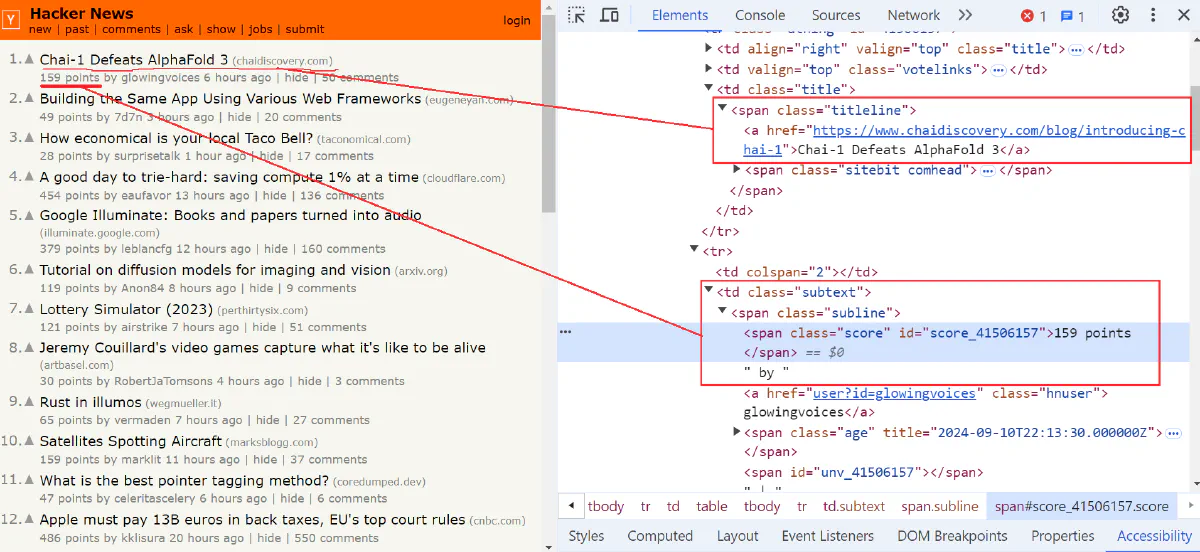Click the login link

pyautogui.click(x=517, y=20)
